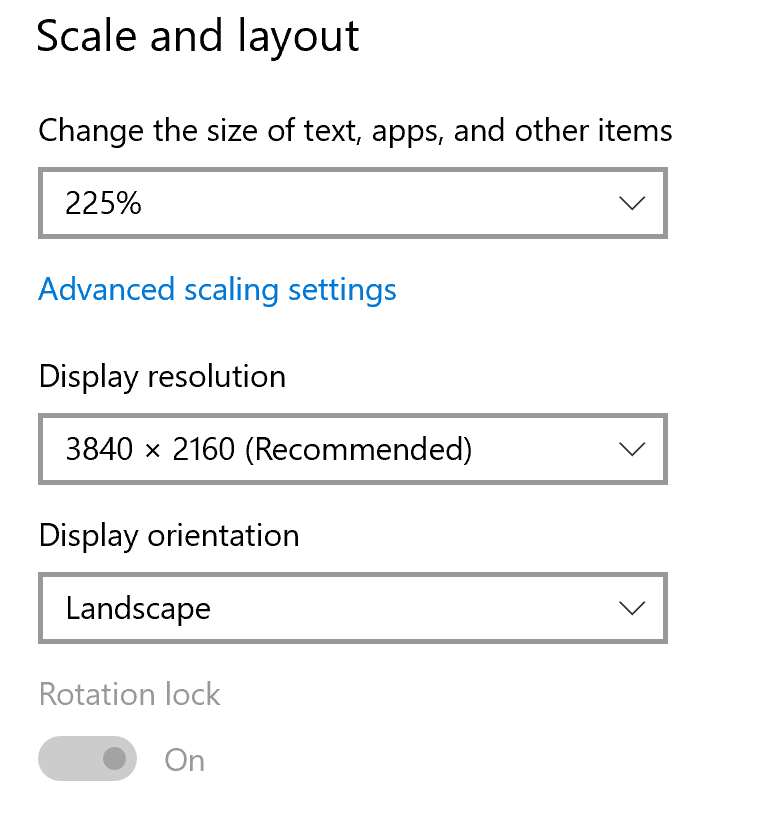The image size is (782, 831).
Task: Click the resolution dropdown arrow
Action: 631,449
